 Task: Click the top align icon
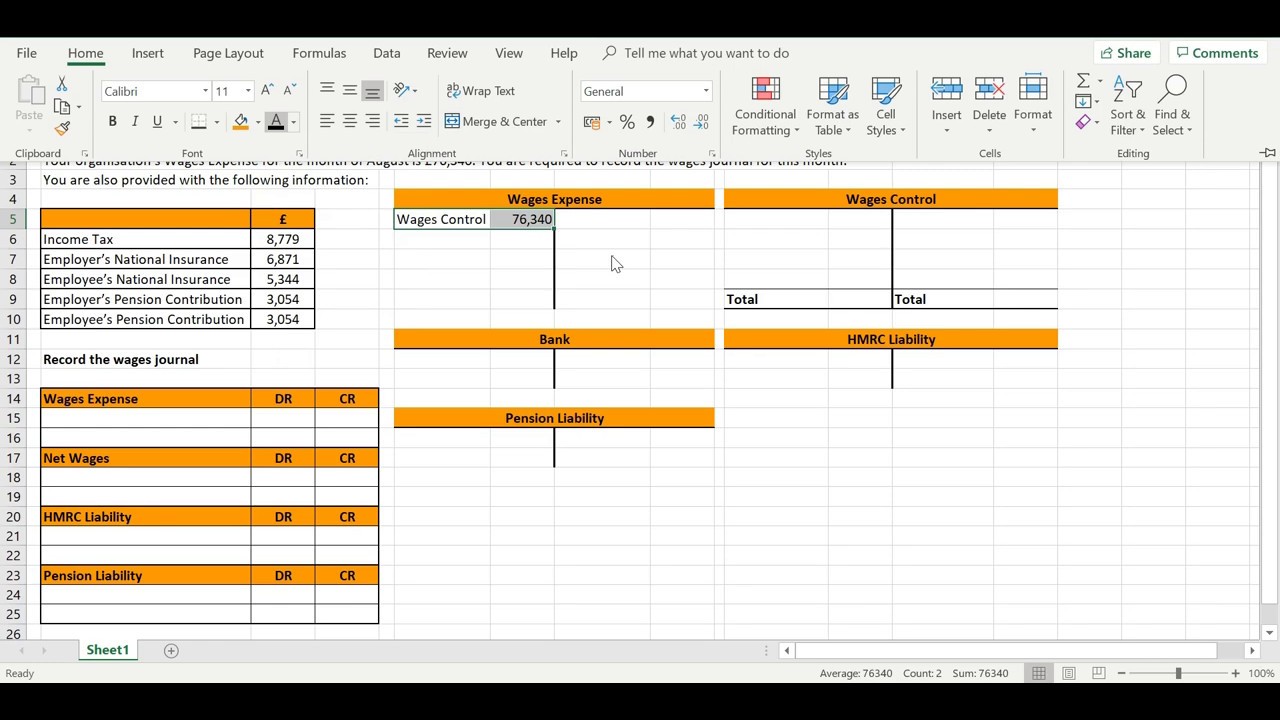tap(327, 90)
